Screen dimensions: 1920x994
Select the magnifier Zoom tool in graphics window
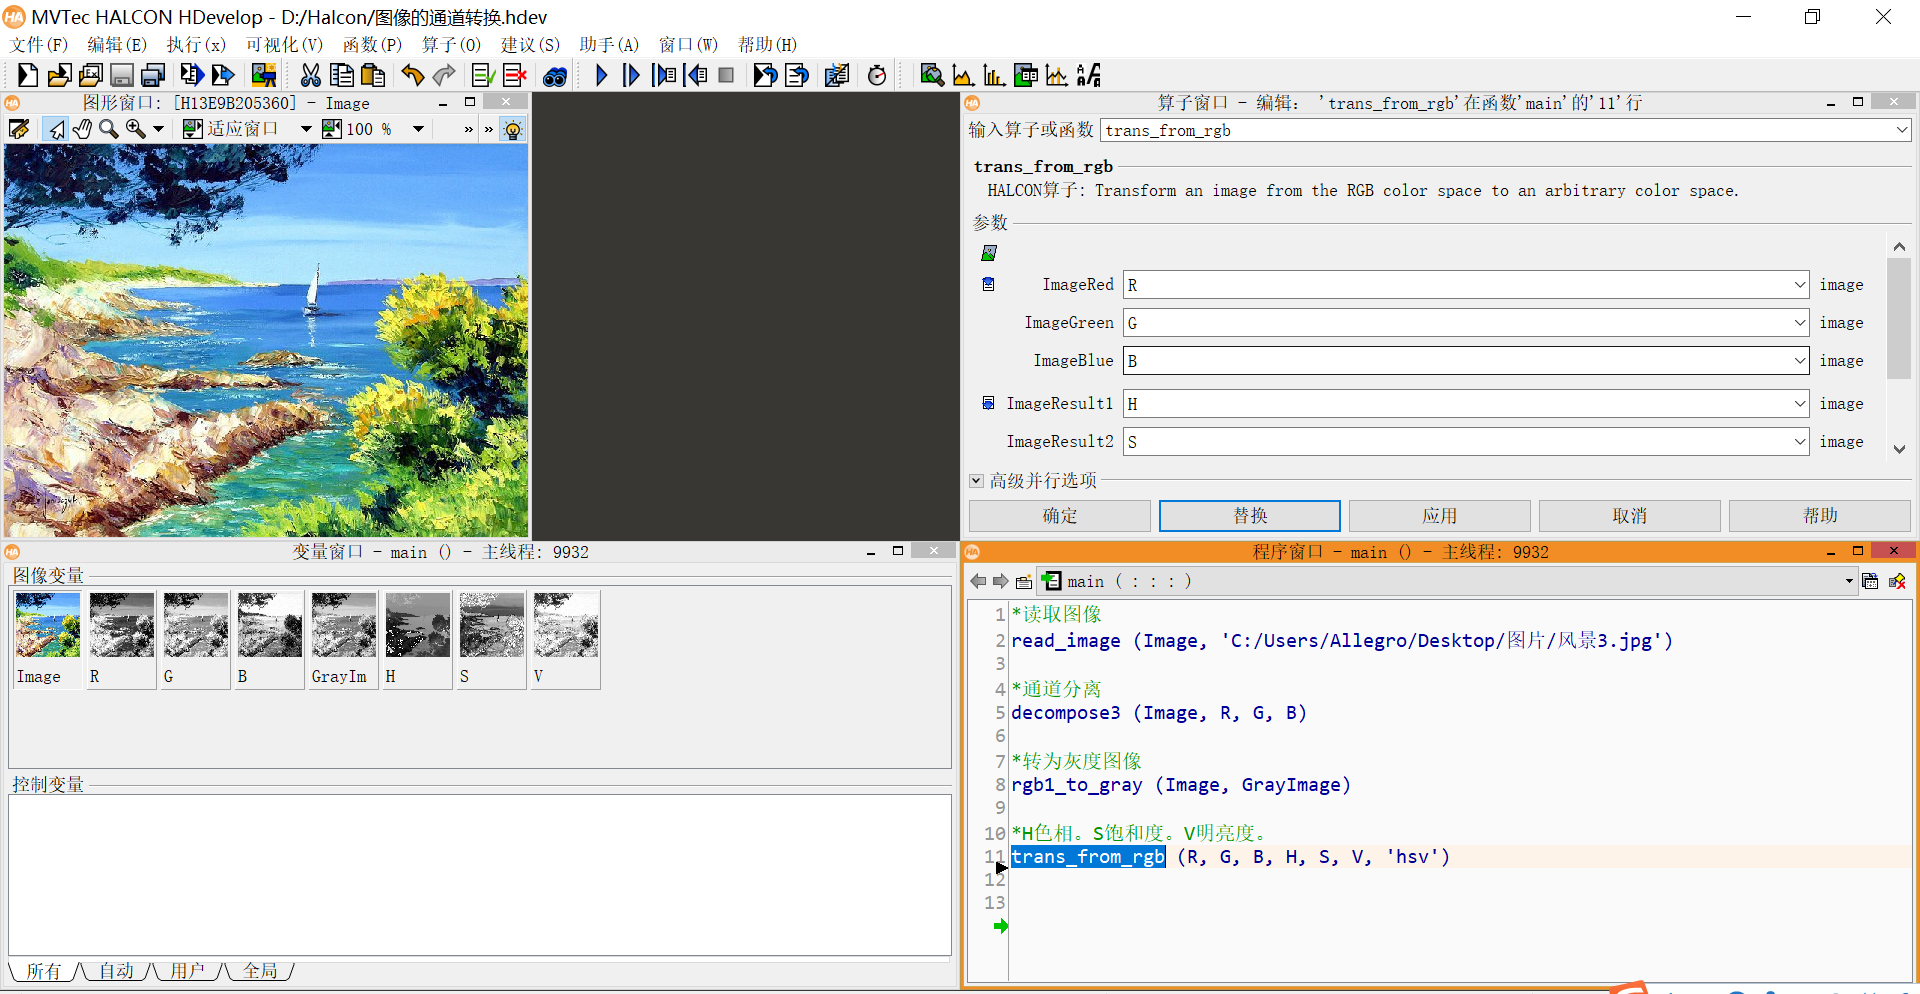tap(108, 129)
